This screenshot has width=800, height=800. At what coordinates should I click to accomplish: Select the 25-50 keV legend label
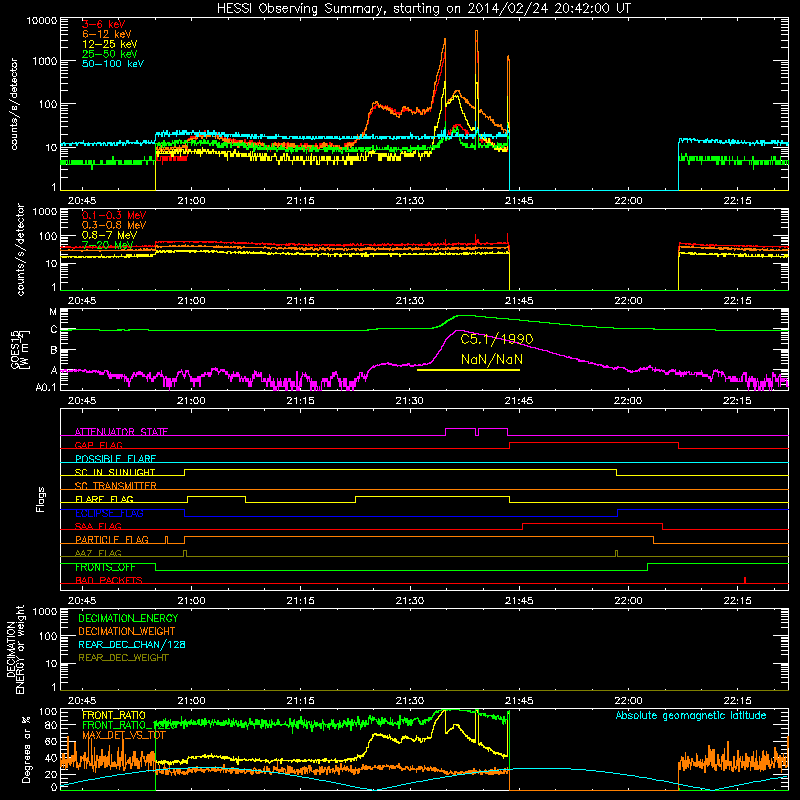pyautogui.click(x=110, y=54)
